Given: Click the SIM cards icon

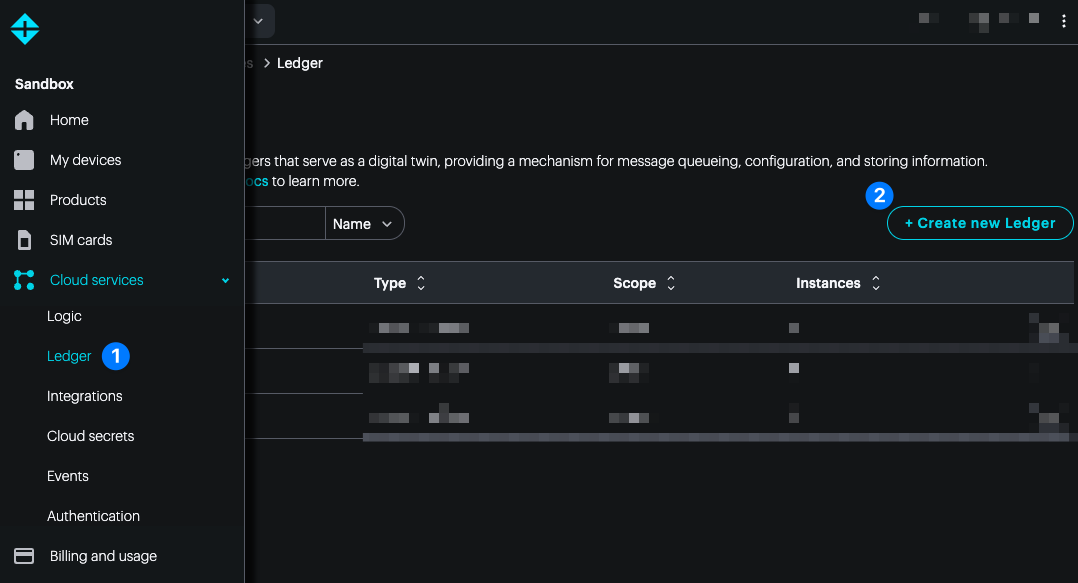Looking at the screenshot, I should 24,240.
